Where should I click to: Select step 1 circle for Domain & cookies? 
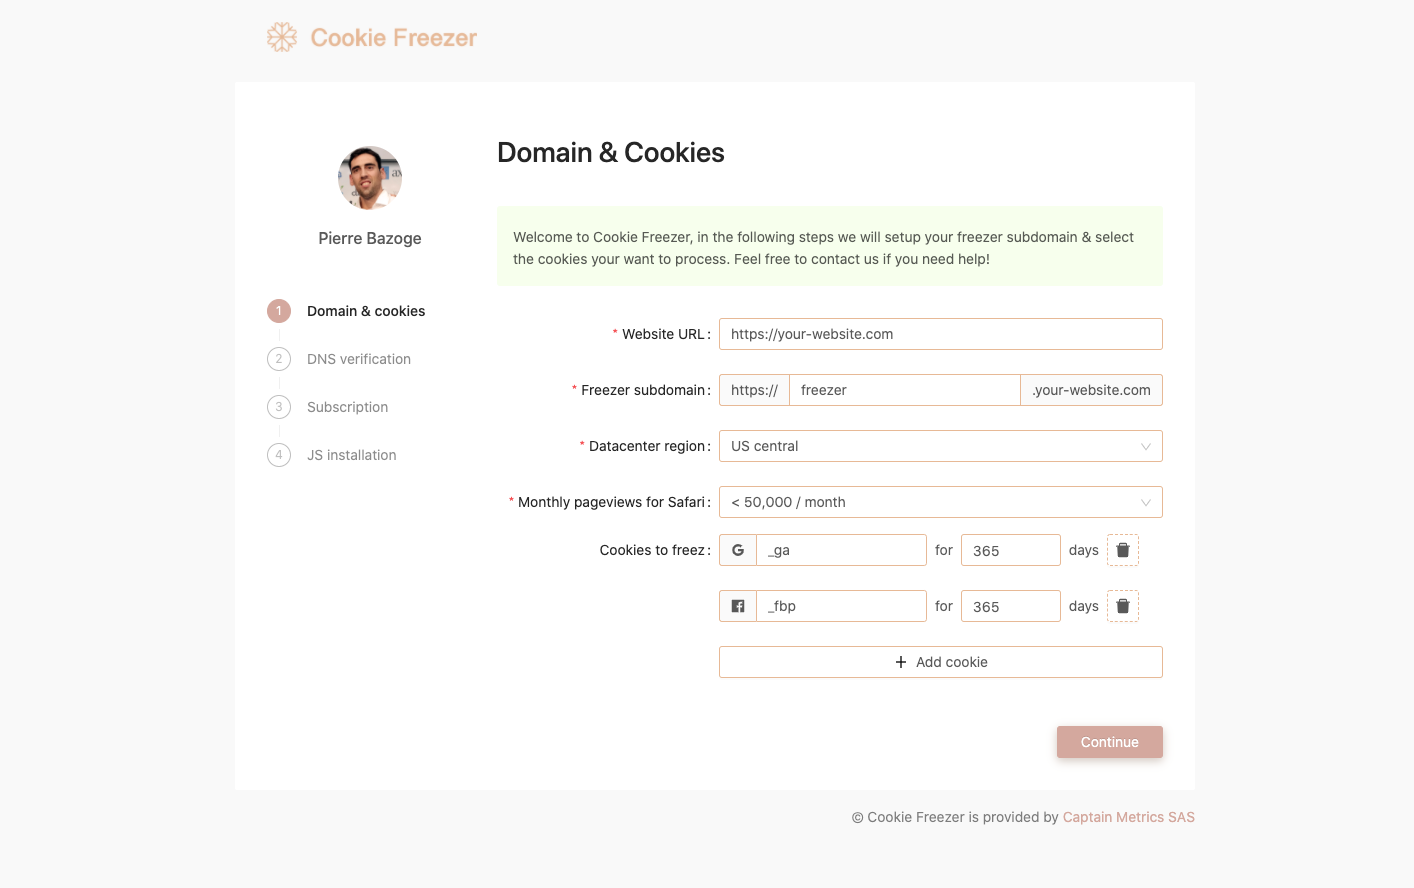coord(279,311)
